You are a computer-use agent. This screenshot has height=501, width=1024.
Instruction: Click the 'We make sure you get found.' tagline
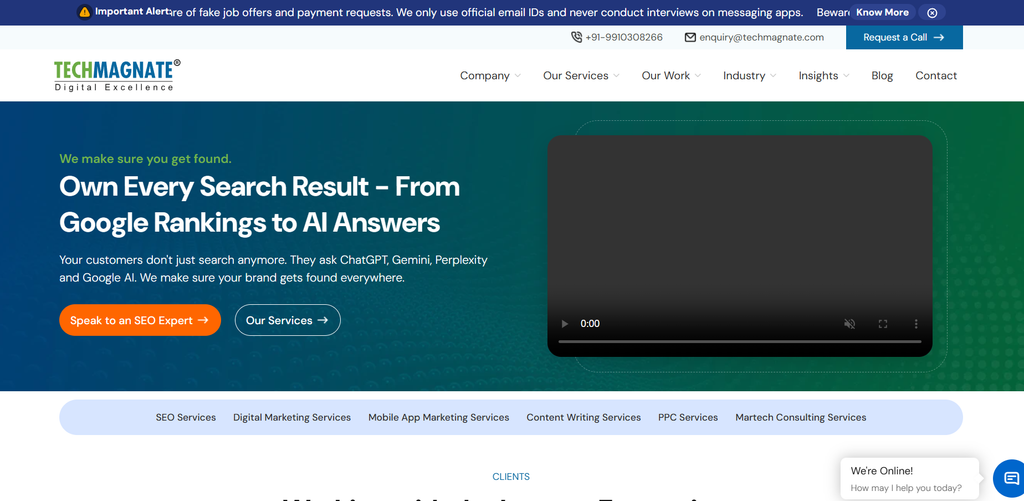click(x=145, y=159)
